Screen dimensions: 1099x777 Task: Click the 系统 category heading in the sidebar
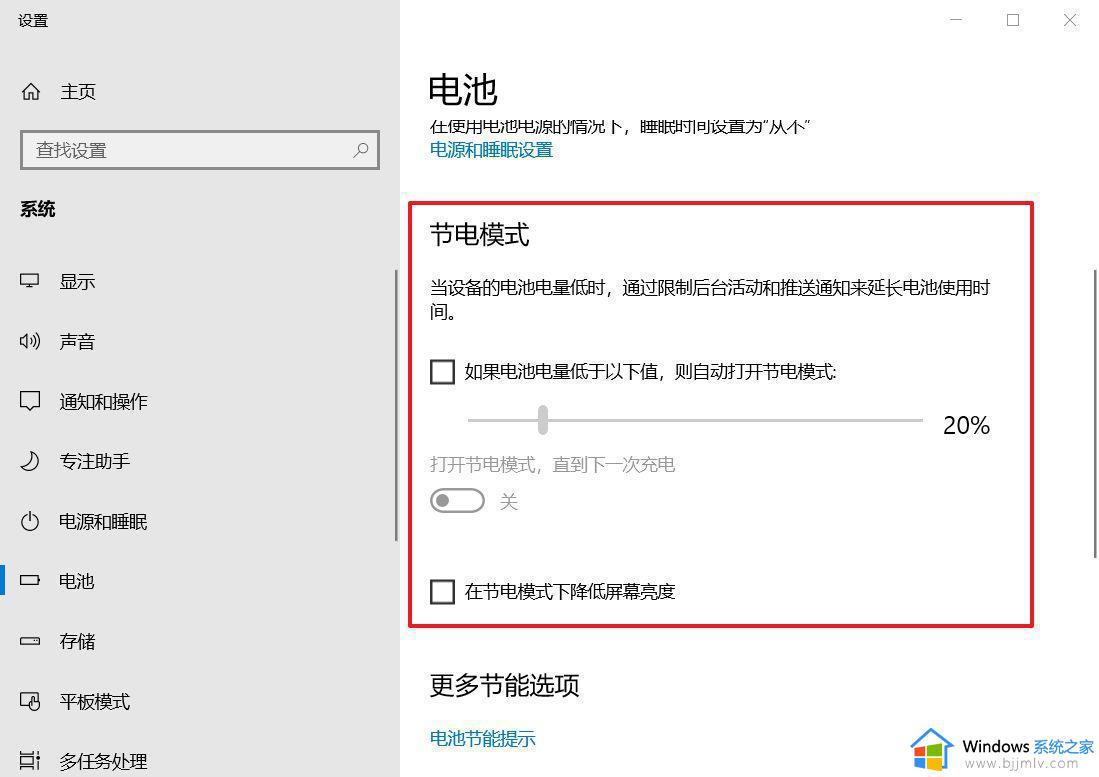tap(38, 209)
